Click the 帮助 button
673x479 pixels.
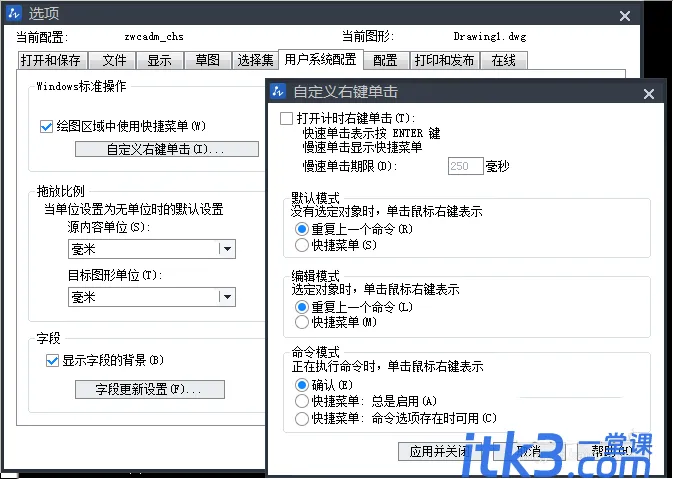click(612, 452)
